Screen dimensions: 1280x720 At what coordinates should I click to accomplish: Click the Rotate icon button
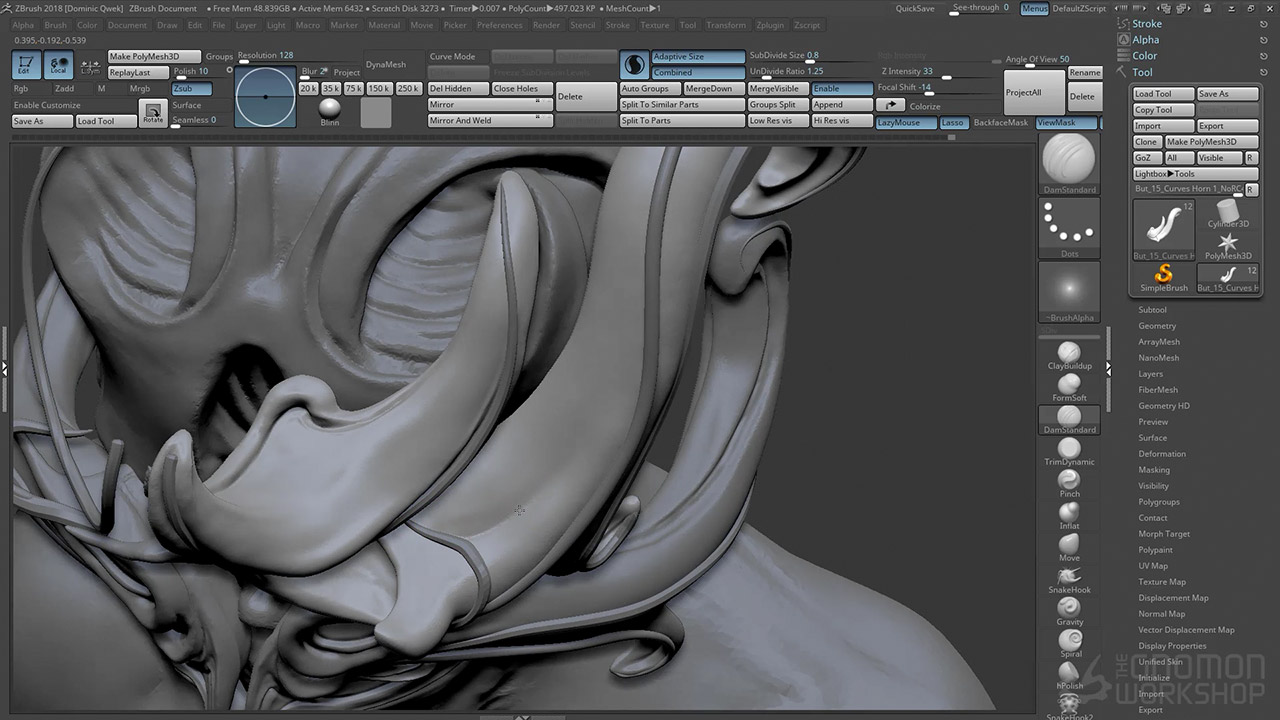tap(152, 113)
